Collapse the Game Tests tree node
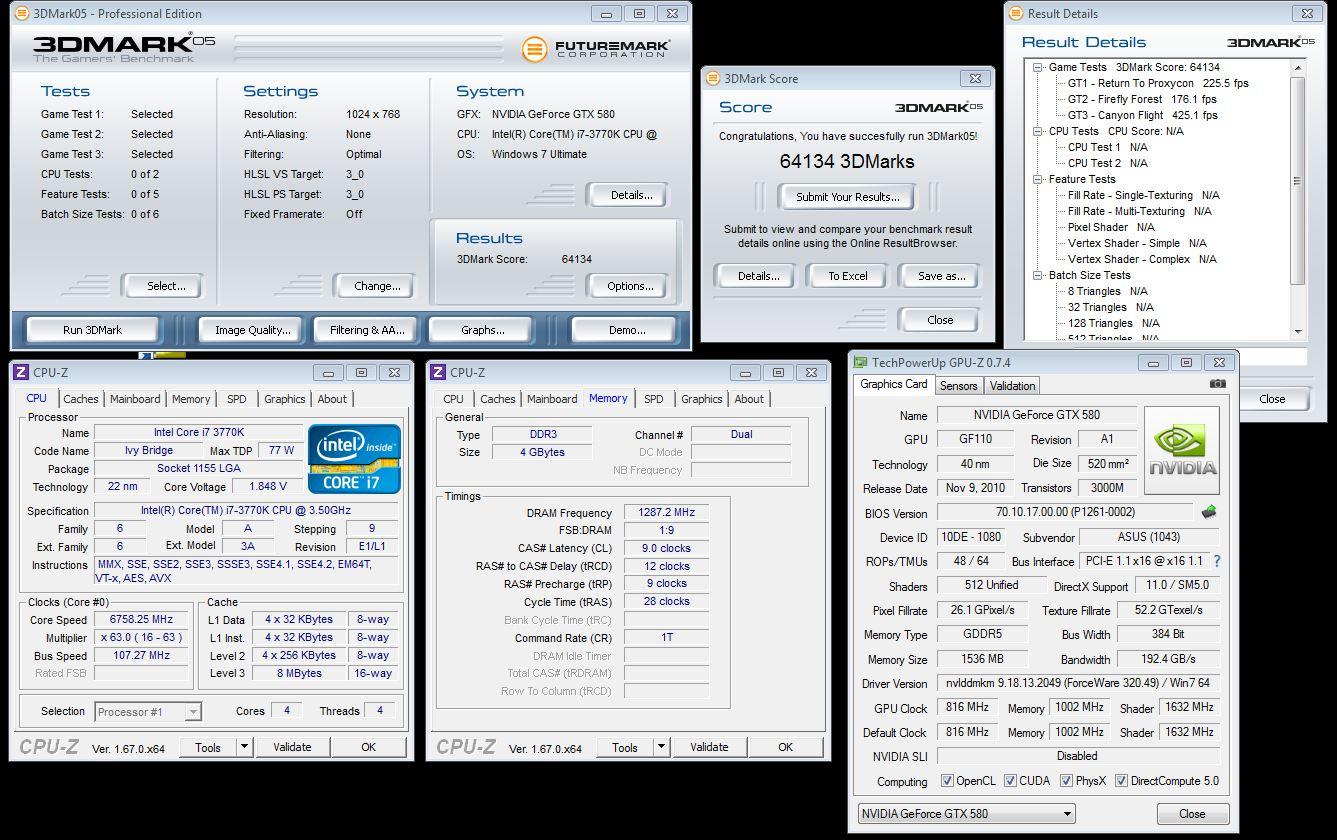The image size is (1337, 840). [x=1038, y=67]
